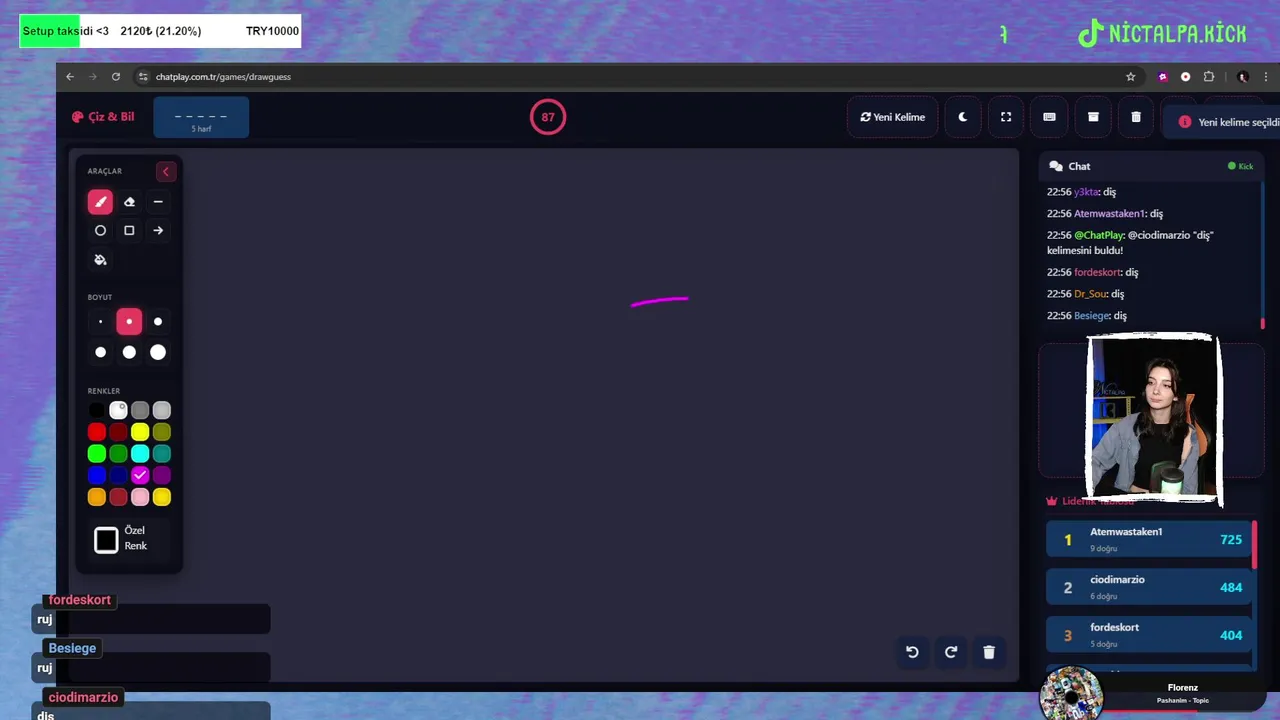Select the brush drawing tool
Screen dimensions: 1280x720
click(100, 202)
